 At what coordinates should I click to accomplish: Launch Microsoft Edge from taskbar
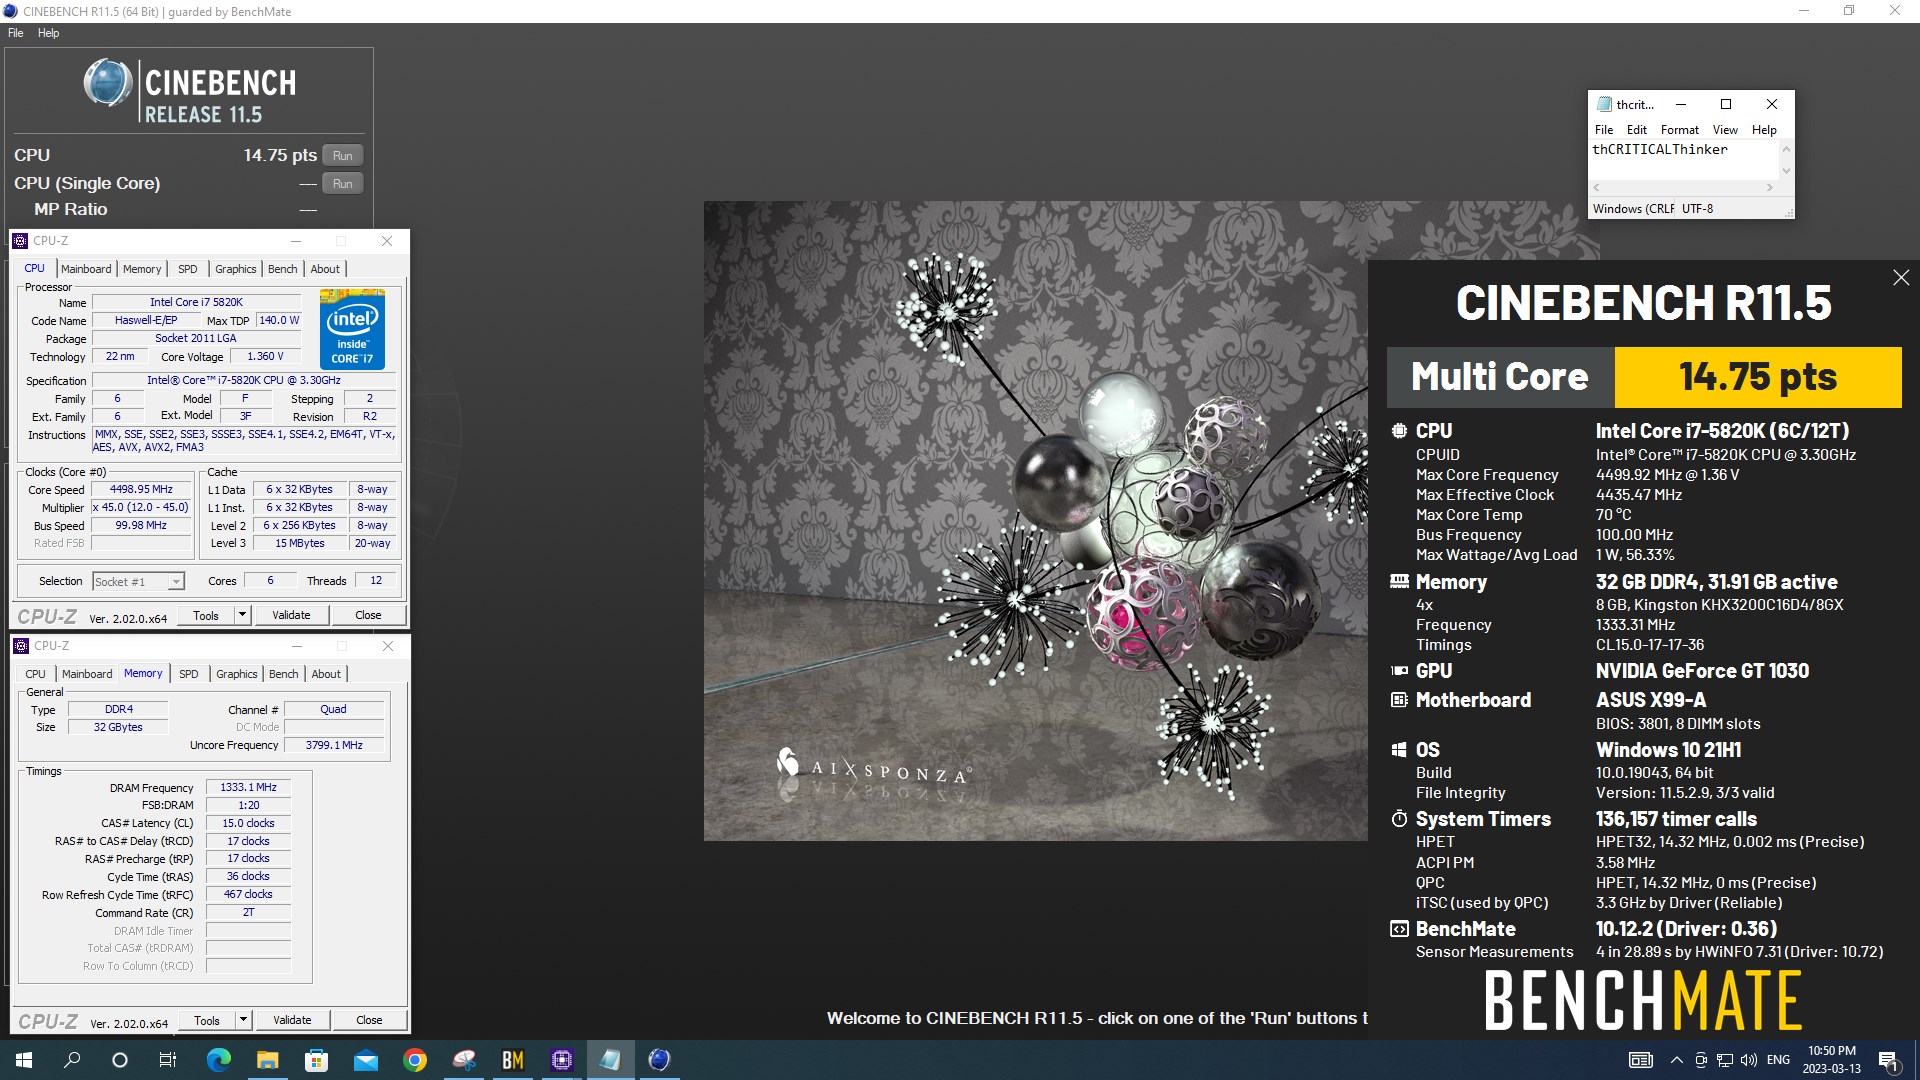pyautogui.click(x=218, y=1060)
